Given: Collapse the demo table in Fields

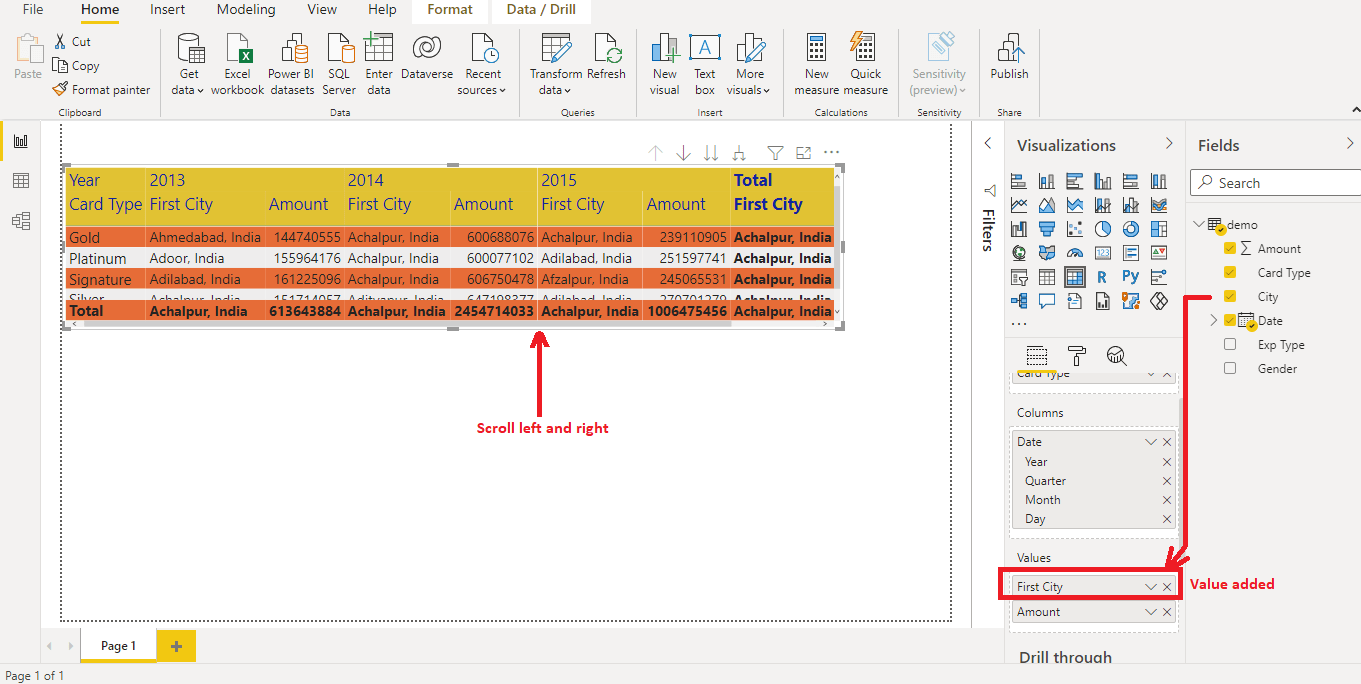Looking at the screenshot, I should [1200, 225].
